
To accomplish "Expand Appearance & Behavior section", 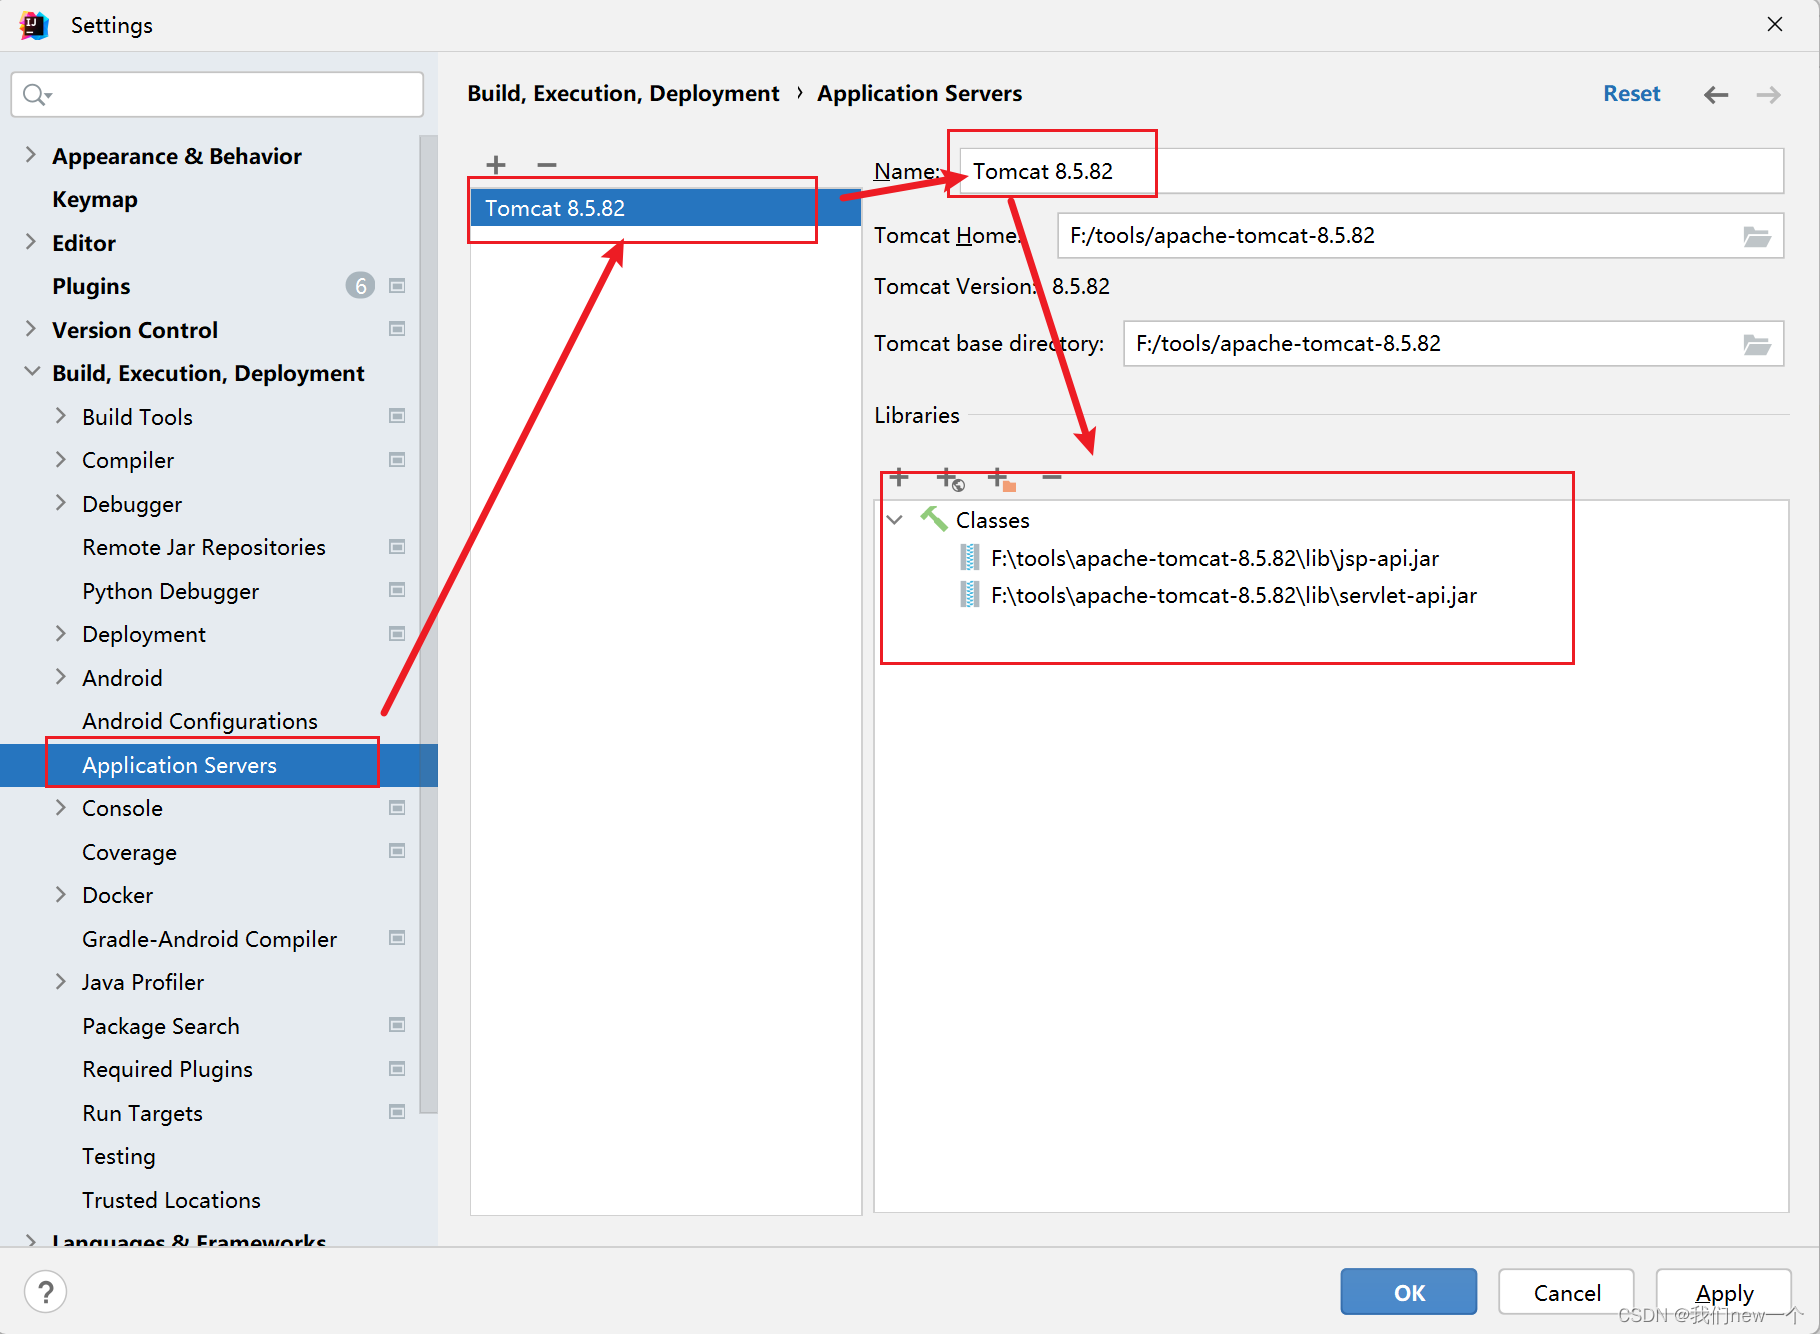I will 31,155.
